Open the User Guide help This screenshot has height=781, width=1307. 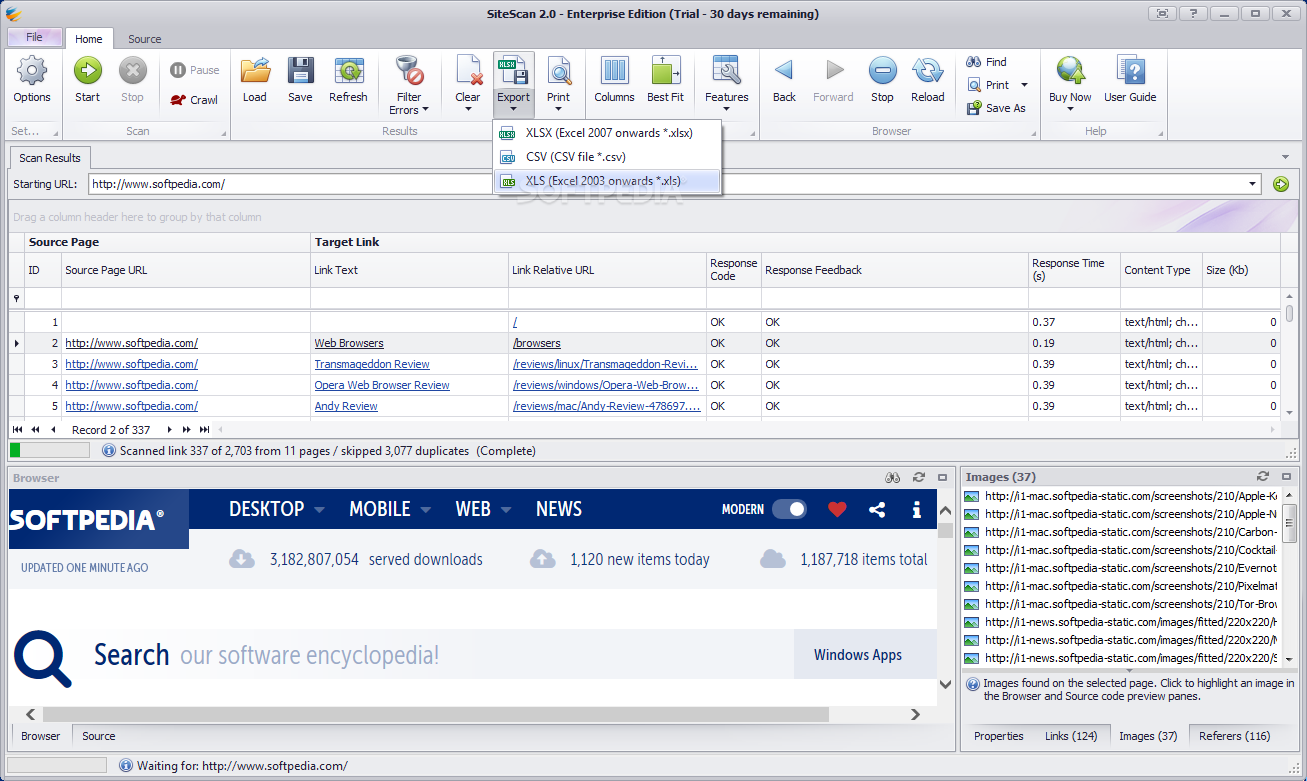coord(1130,80)
